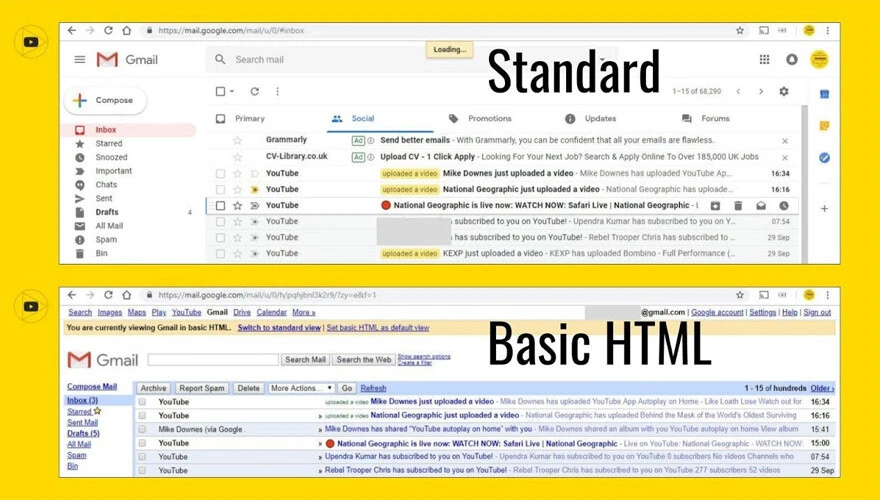Snooze the hovered email using the clock icon
Screen dimensions: 880x500
tap(783, 205)
